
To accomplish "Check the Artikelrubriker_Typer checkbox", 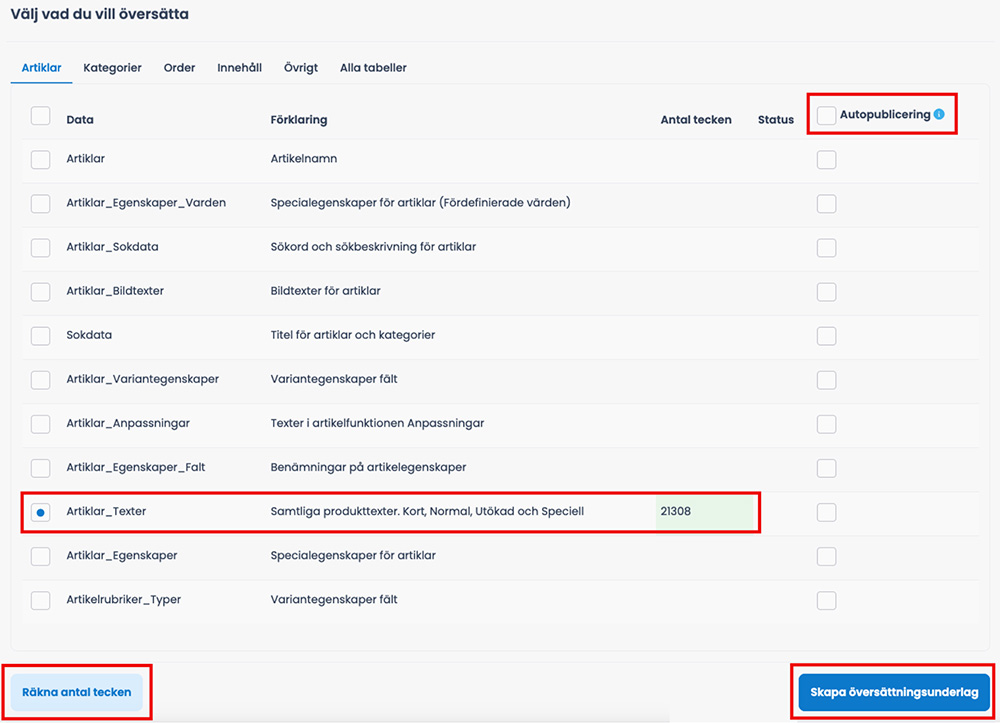I will point(41,600).
